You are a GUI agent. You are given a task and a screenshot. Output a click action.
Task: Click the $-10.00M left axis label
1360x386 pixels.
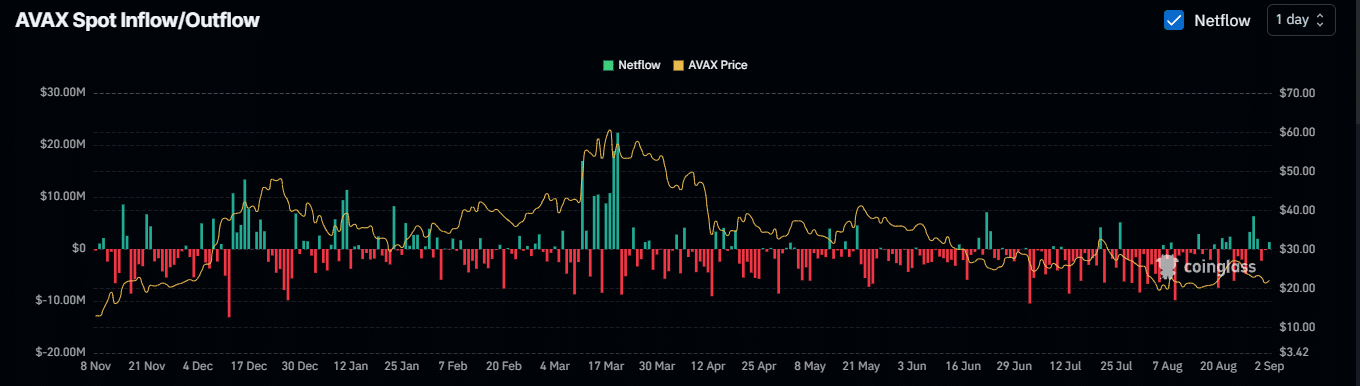(61, 300)
